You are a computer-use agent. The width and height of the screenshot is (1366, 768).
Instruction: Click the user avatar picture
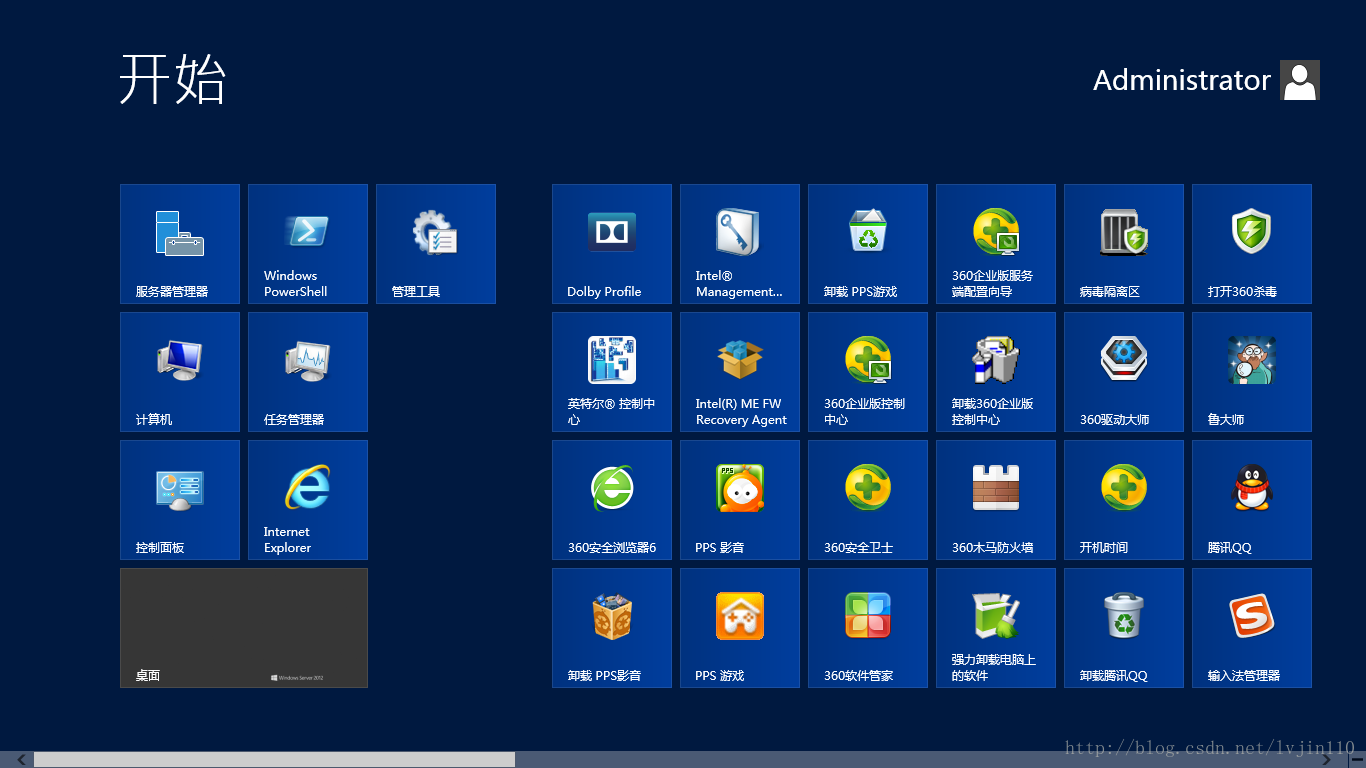click(1300, 80)
